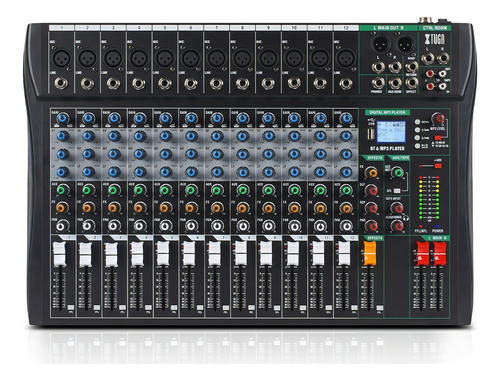The image size is (500, 381).
Task: Select CTRL ROOM left output jack
Action: 427,59
